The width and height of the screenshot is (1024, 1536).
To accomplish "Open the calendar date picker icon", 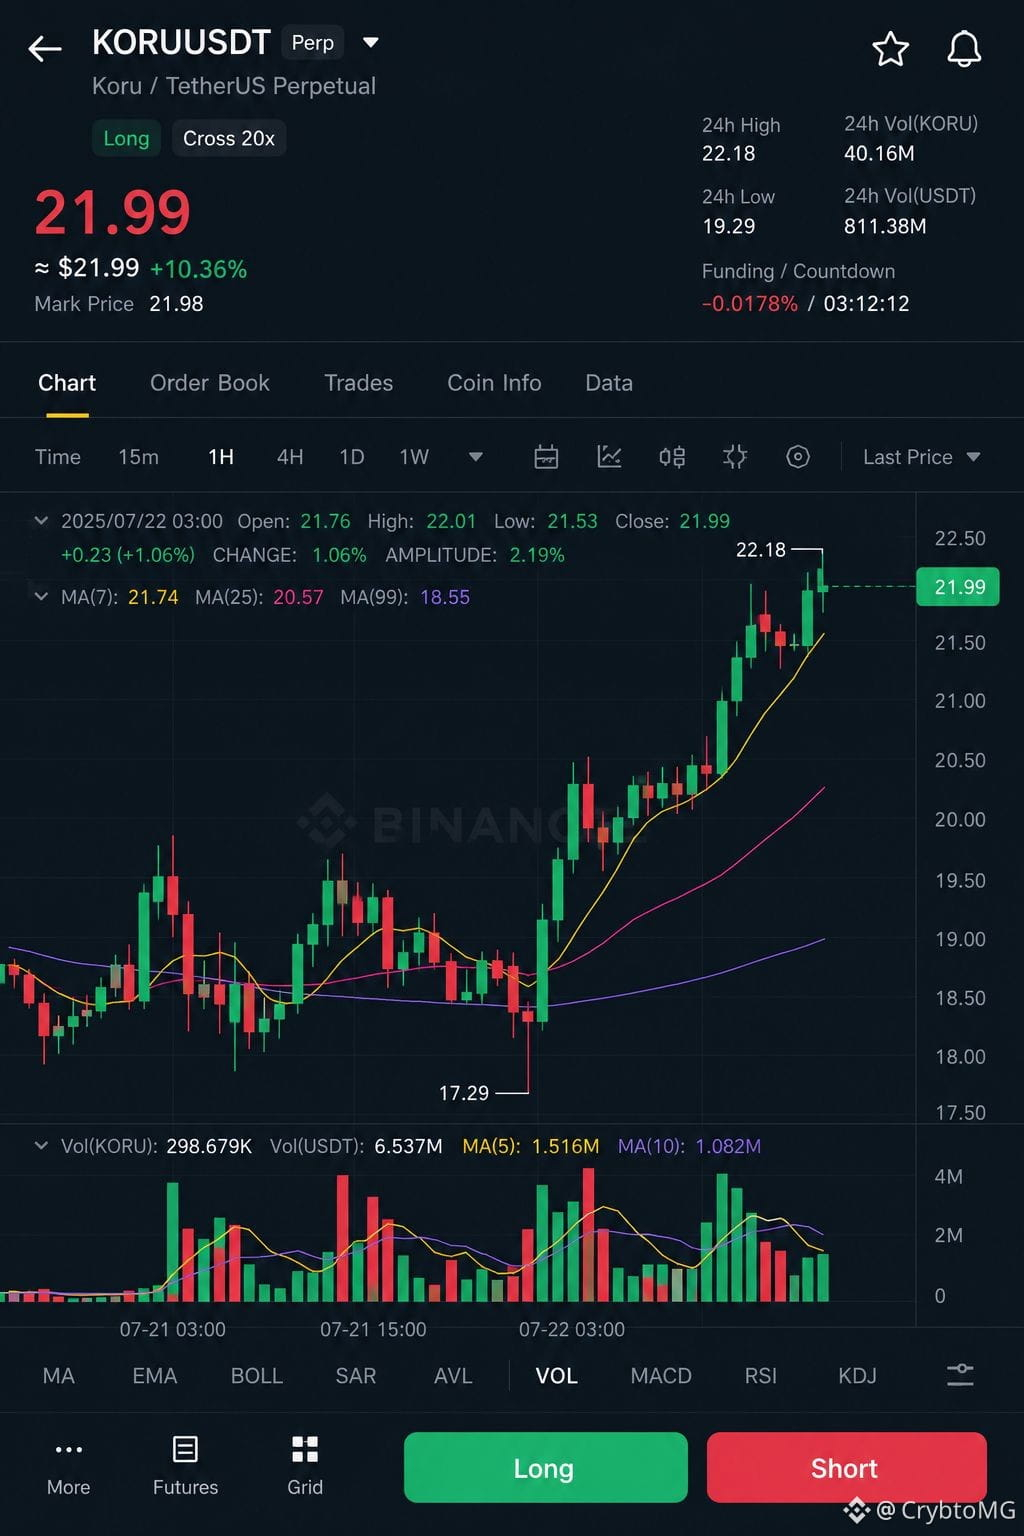I will (x=546, y=457).
